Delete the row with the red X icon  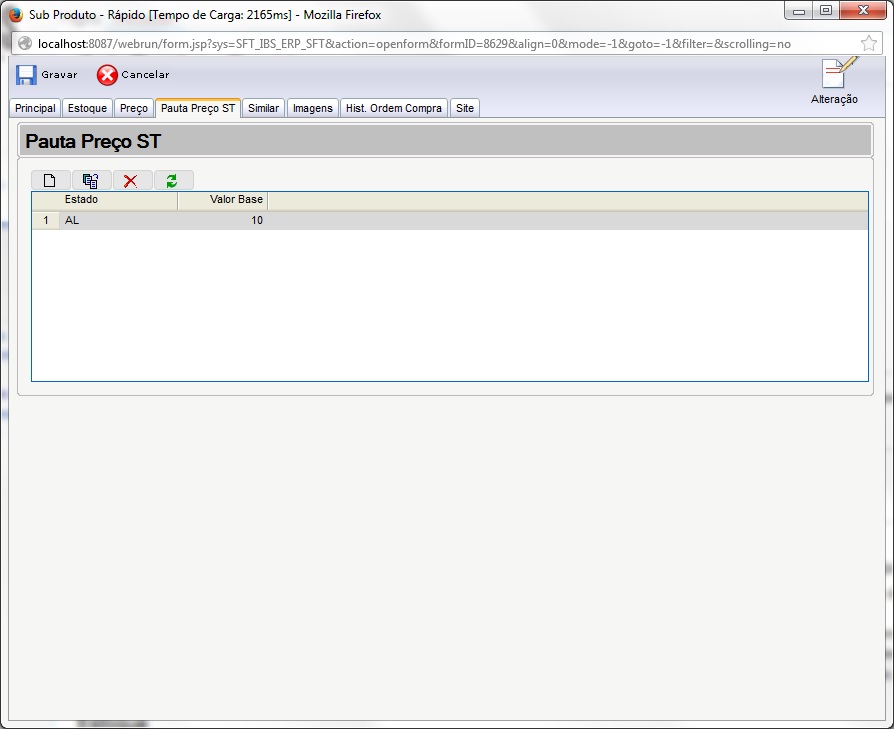pyautogui.click(x=132, y=181)
